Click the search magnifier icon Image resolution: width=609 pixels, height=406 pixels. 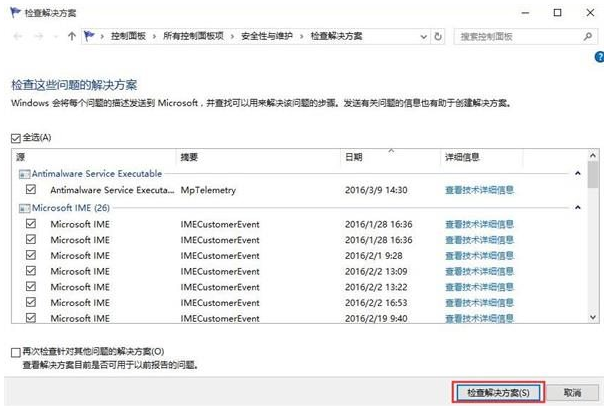[588, 37]
